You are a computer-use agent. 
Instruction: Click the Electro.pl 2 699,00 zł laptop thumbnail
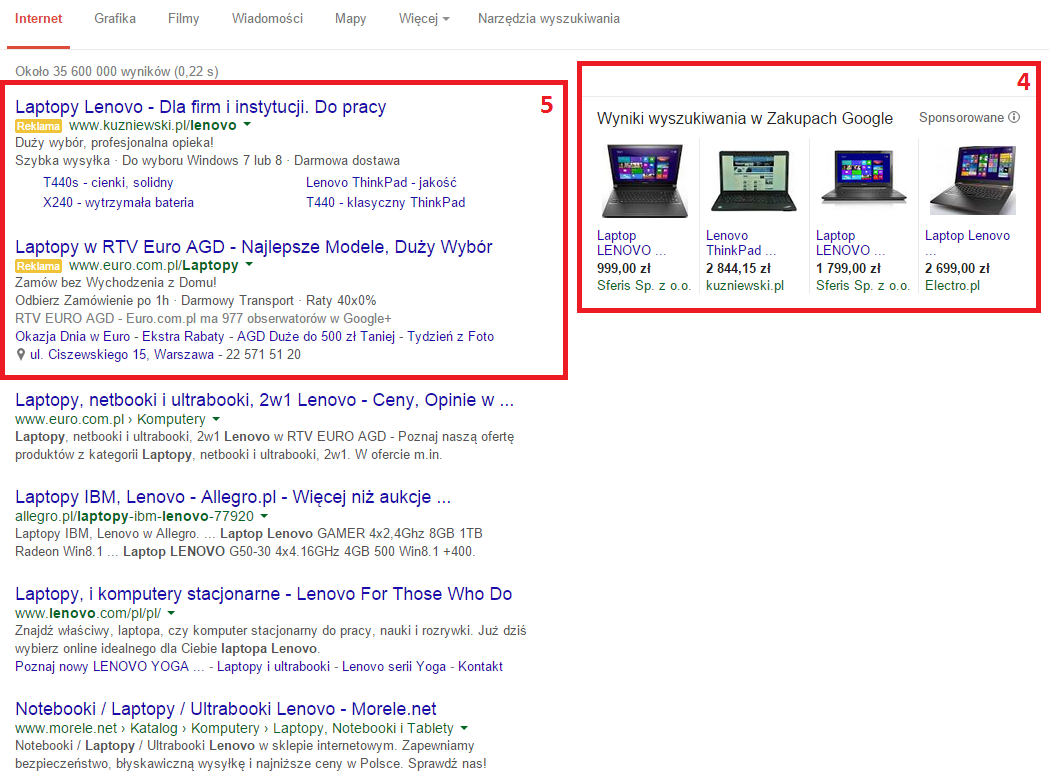973,179
